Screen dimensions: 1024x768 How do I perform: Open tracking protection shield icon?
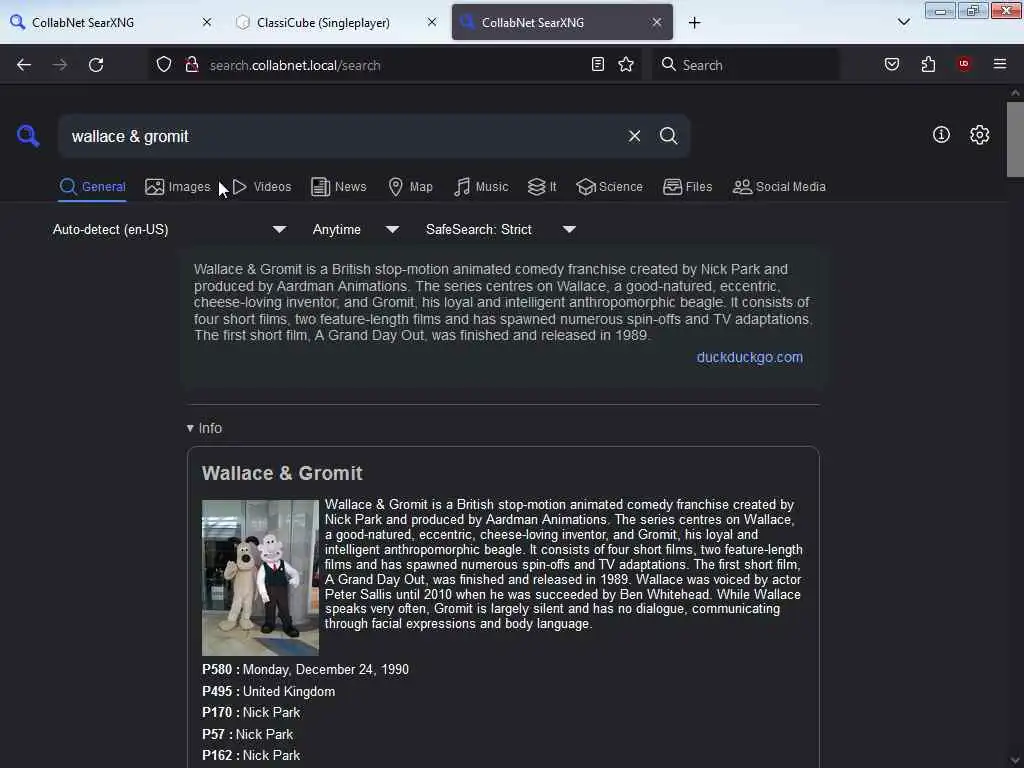point(164,65)
